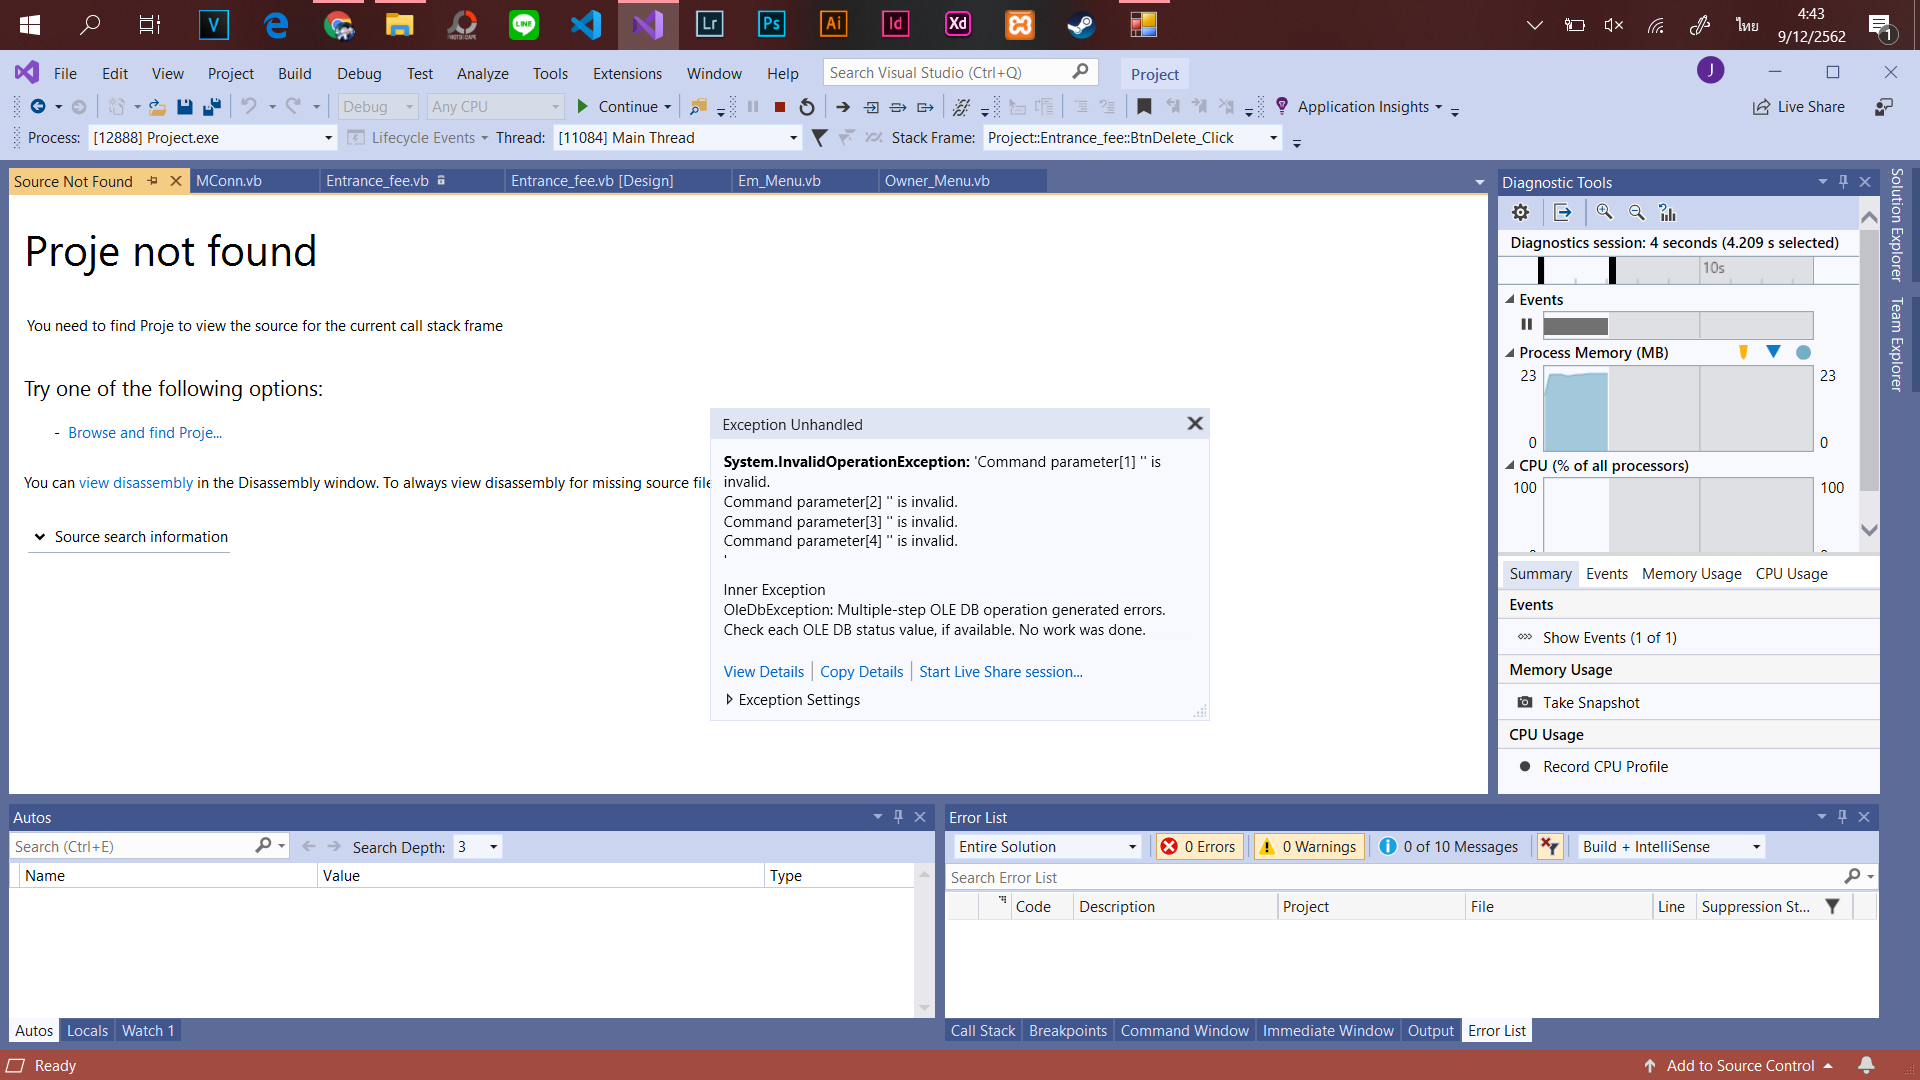Click the thread filter funnel icon
This screenshot has height=1080, width=1920.
[819, 138]
